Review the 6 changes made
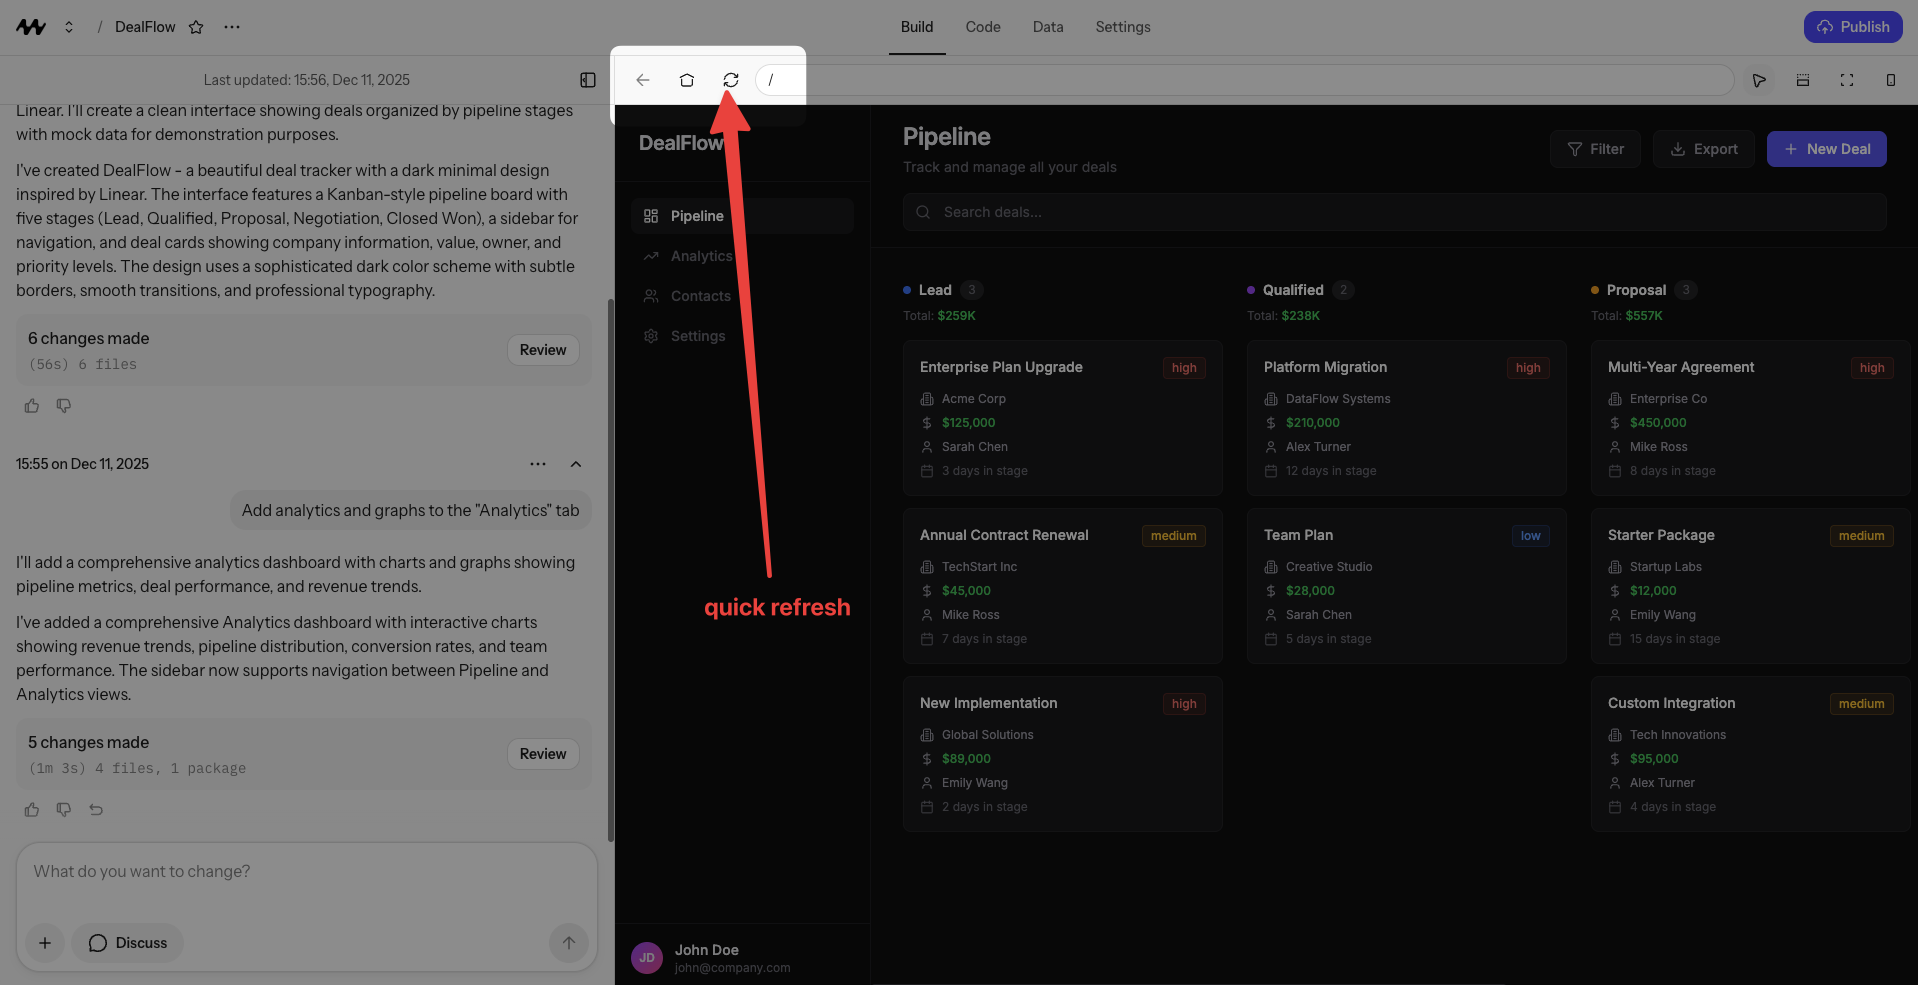Screen dimensions: 1918x985 (x=542, y=350)
